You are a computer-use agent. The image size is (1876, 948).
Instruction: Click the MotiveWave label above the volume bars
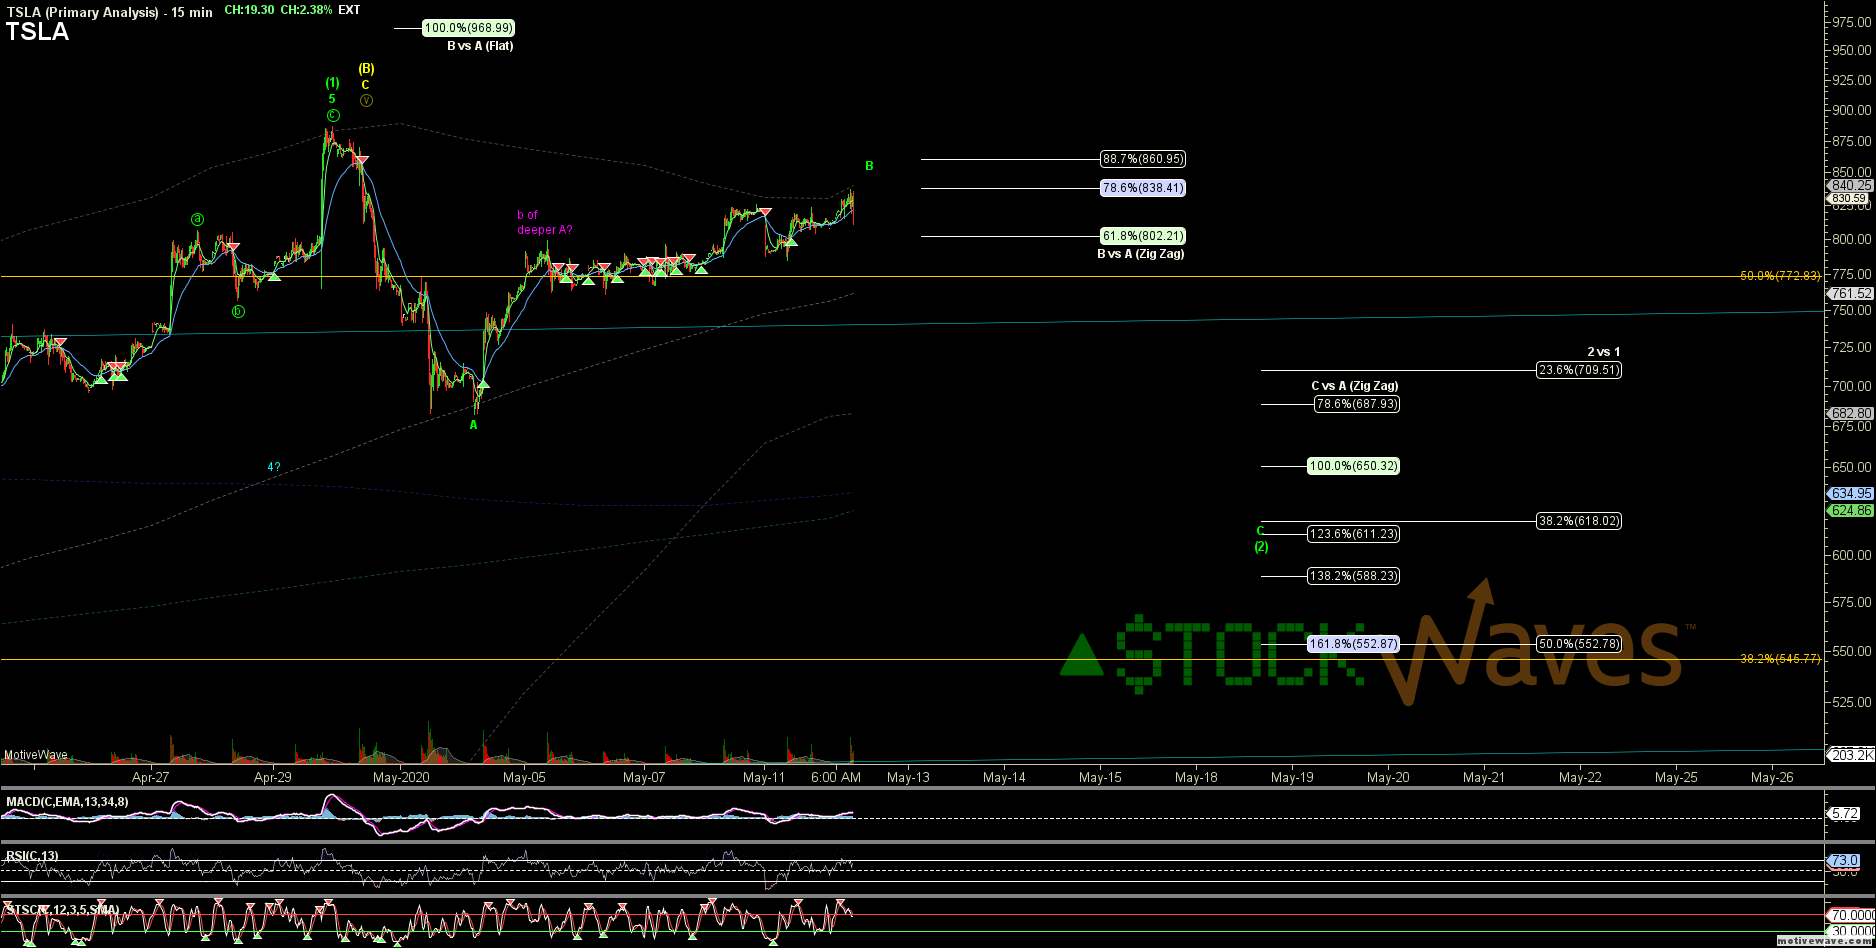click(36, 755)
